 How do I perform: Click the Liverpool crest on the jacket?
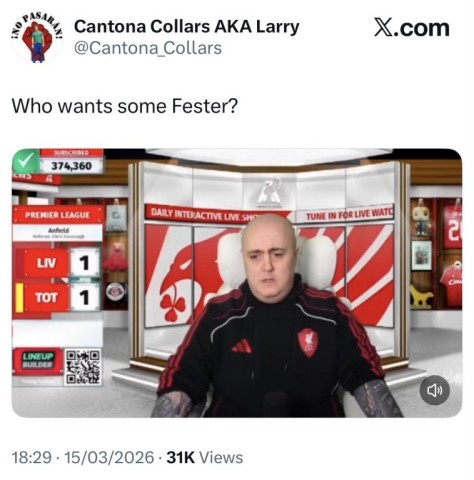[308, 342]
